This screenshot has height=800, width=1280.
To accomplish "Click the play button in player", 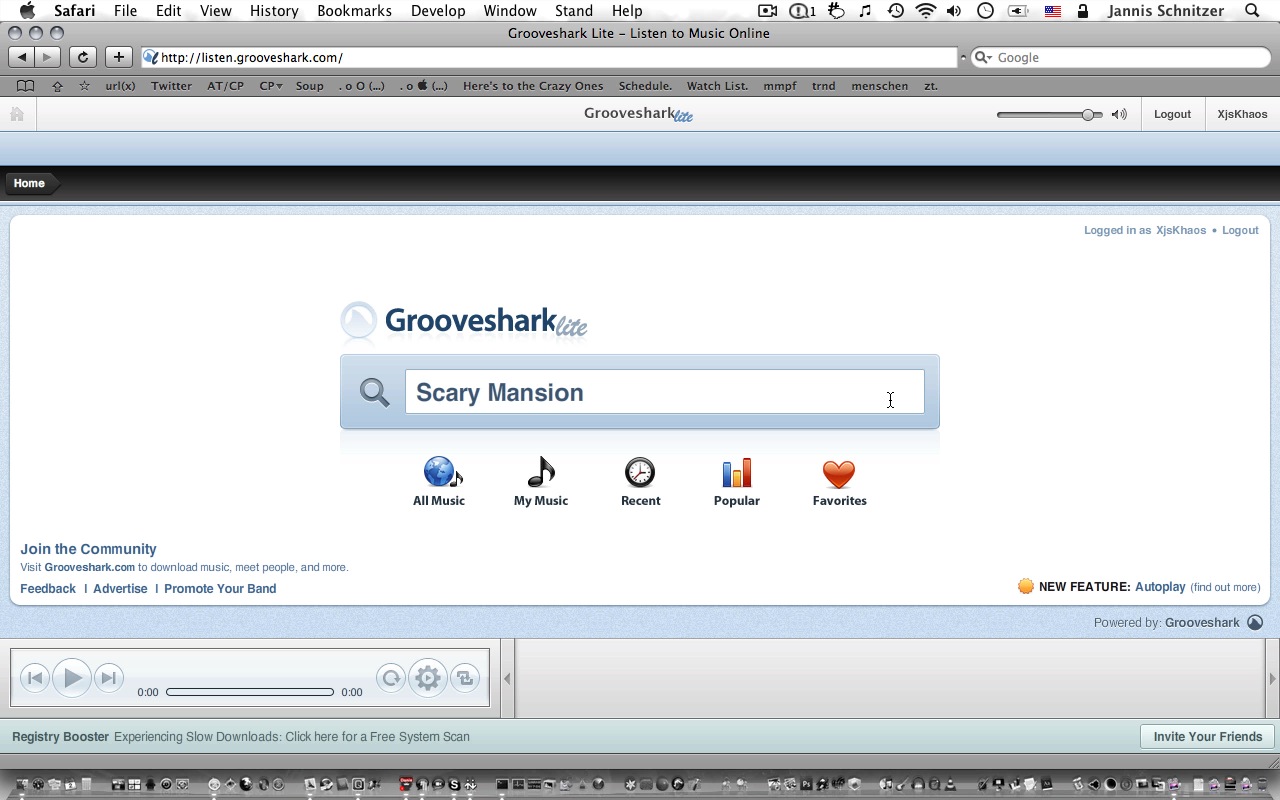I will tap(72, 678).
